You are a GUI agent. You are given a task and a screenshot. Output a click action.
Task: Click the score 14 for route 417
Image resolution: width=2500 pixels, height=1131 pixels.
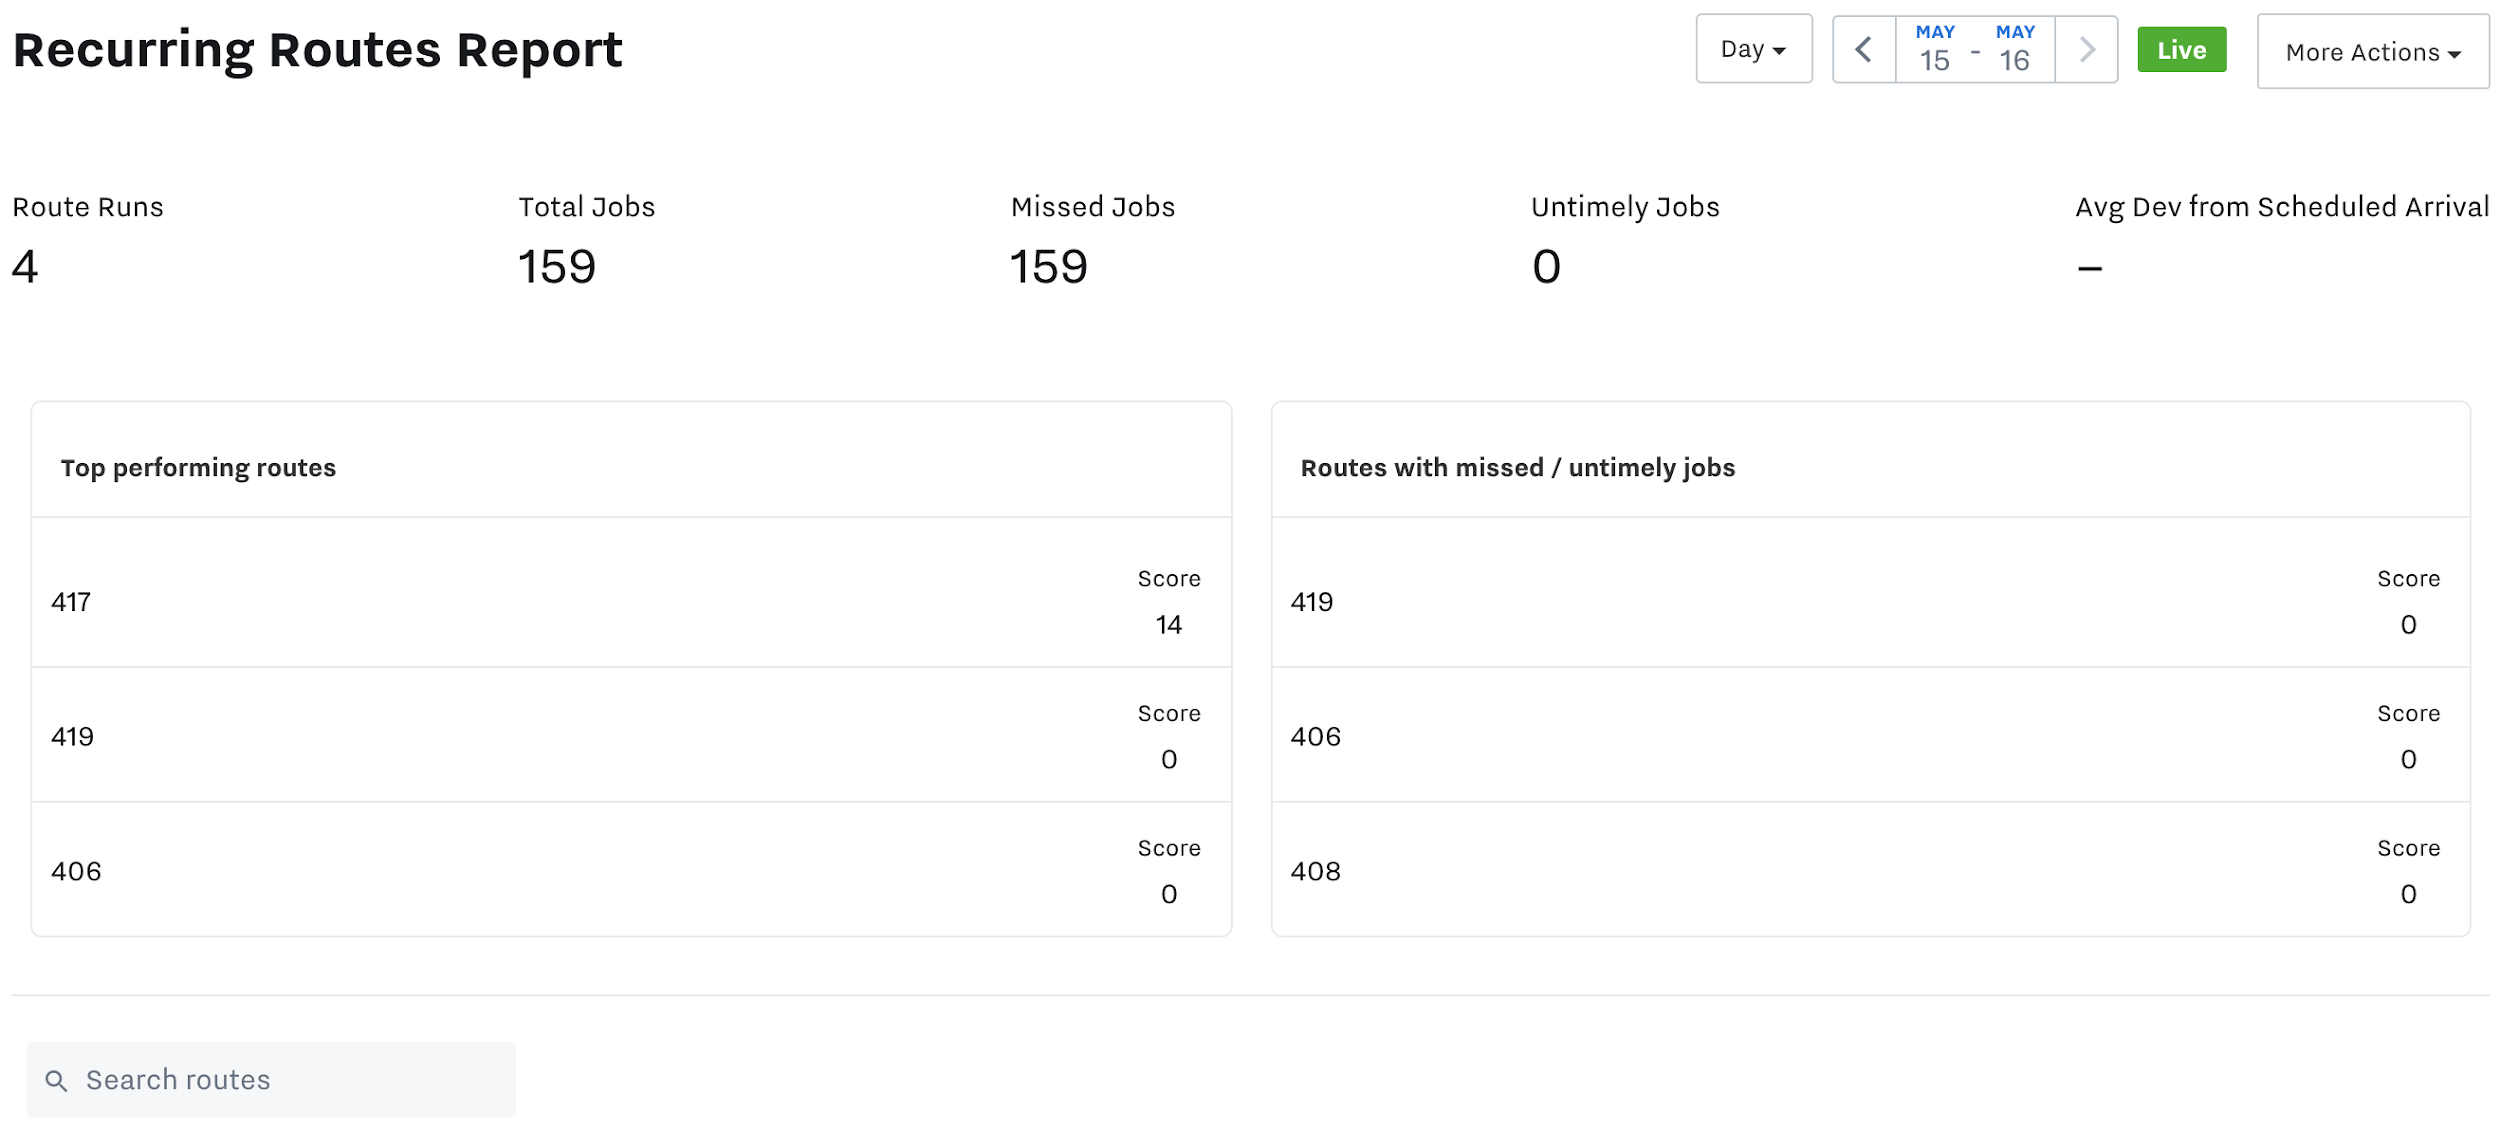click(x=1168, y=625)
